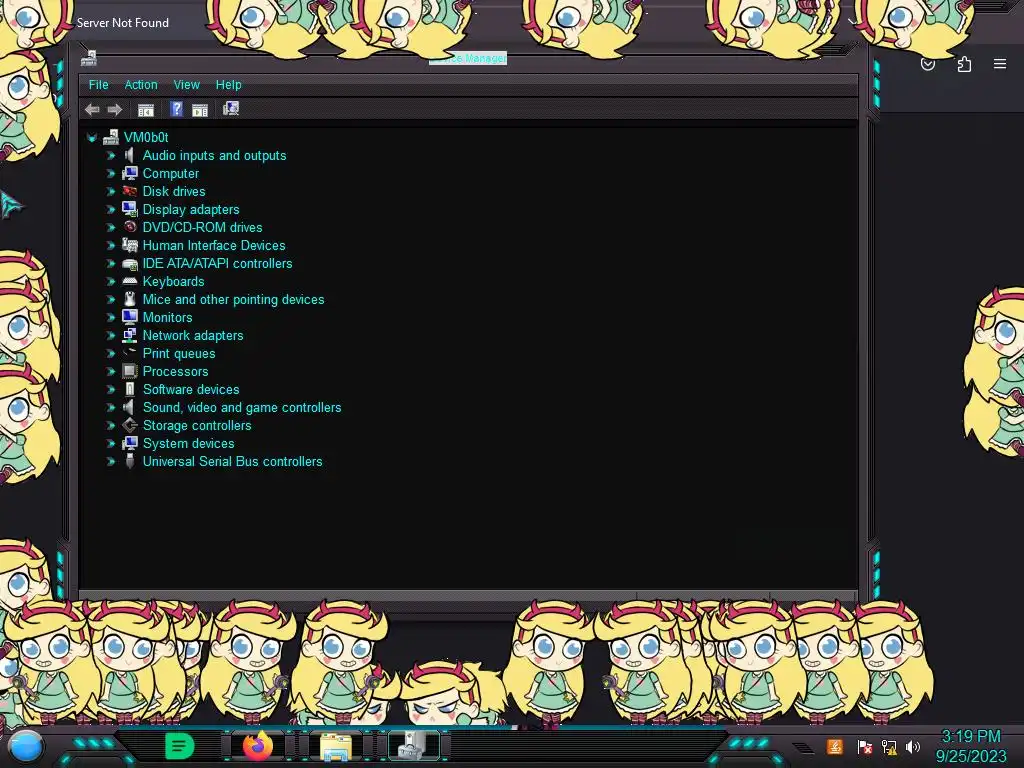Open Firefox menu hamburger button
Image resolution: width=1024 pixels, height=768 pixels.
(1000, 64)
